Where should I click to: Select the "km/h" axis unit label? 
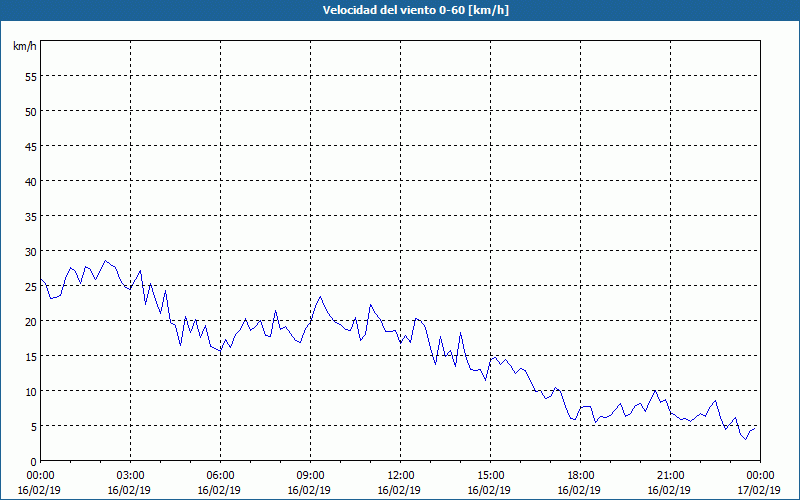[x=25, y=47]
